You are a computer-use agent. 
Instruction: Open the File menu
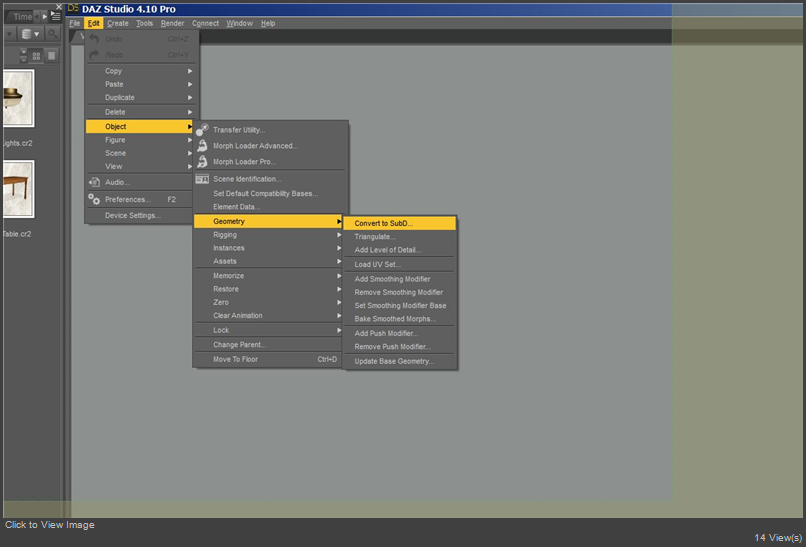pos(75,23)
